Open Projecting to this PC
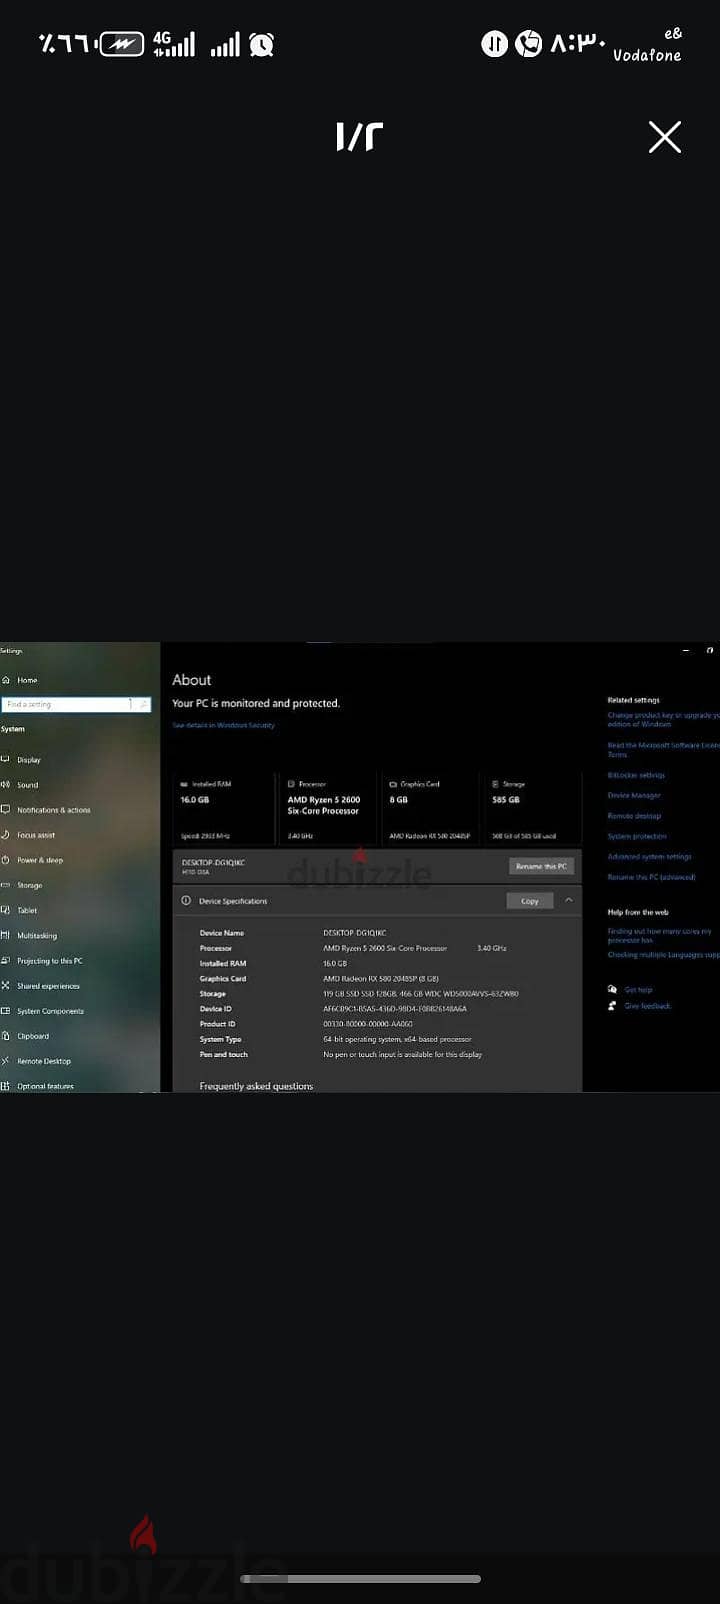Viewport: 720px width, 1604px height. pos(49,961)
